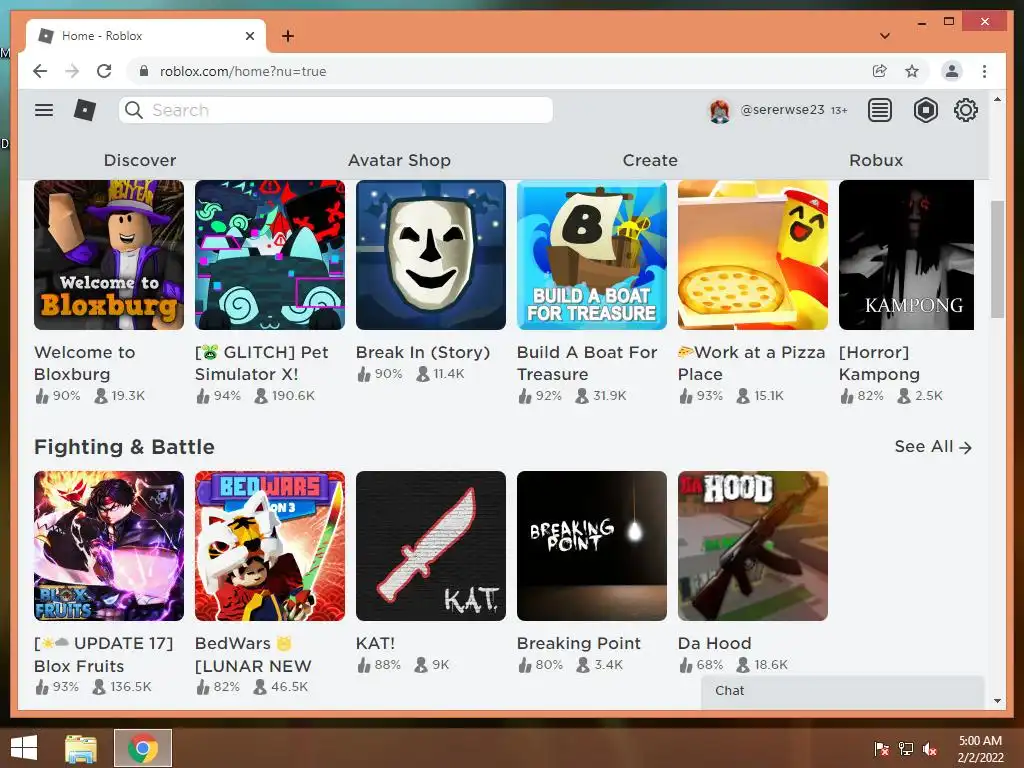Bookmark this page with star icon

[912, 71]
